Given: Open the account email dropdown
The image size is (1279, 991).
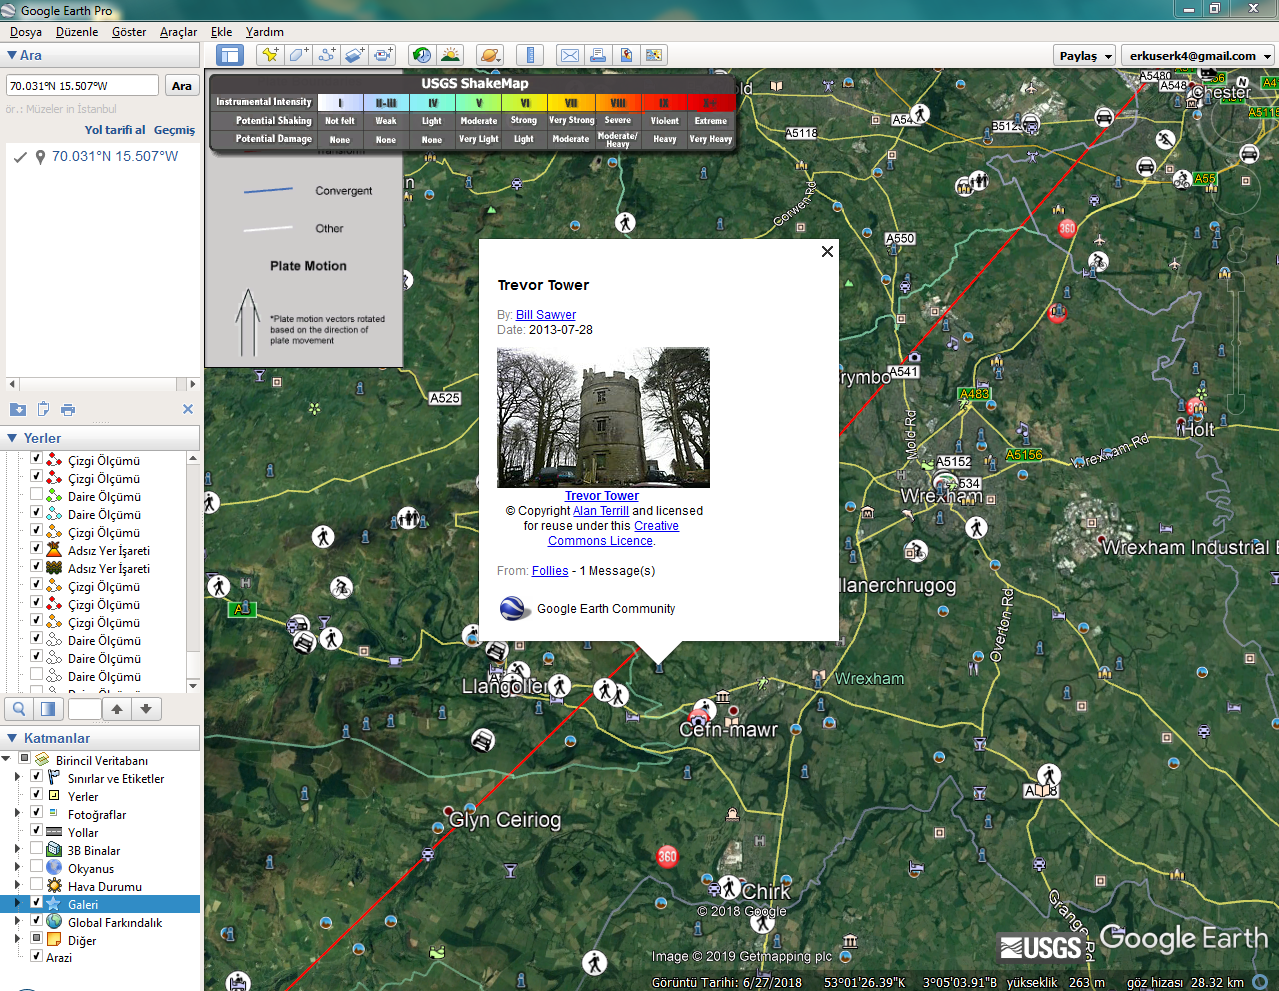Looking at the screenshot, I should pyautogui.click(x=1198, y=56).
